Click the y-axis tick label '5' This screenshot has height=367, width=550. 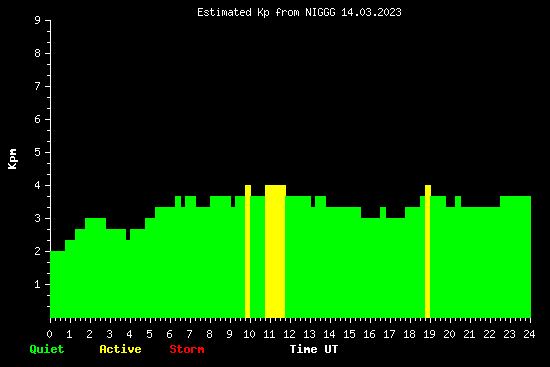(x=38, y=152)
